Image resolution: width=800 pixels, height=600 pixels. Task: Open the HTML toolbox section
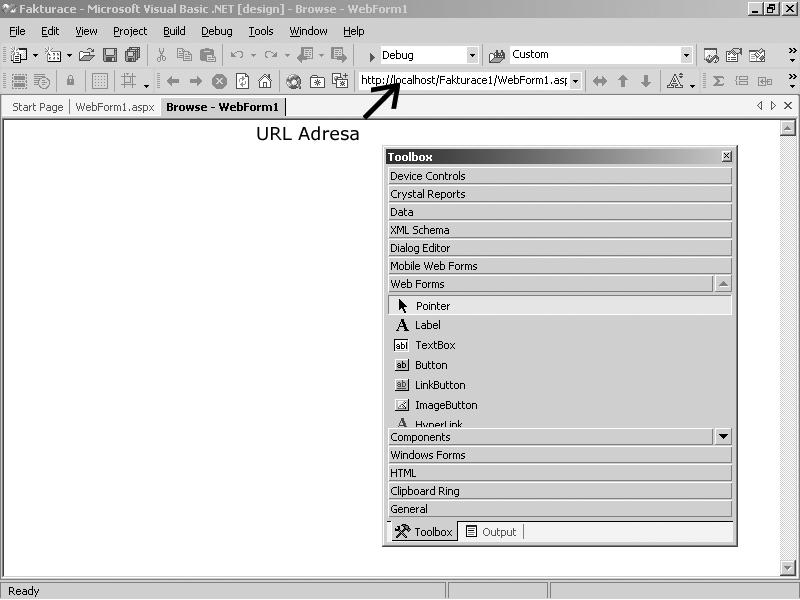click(x=560, y=473)
